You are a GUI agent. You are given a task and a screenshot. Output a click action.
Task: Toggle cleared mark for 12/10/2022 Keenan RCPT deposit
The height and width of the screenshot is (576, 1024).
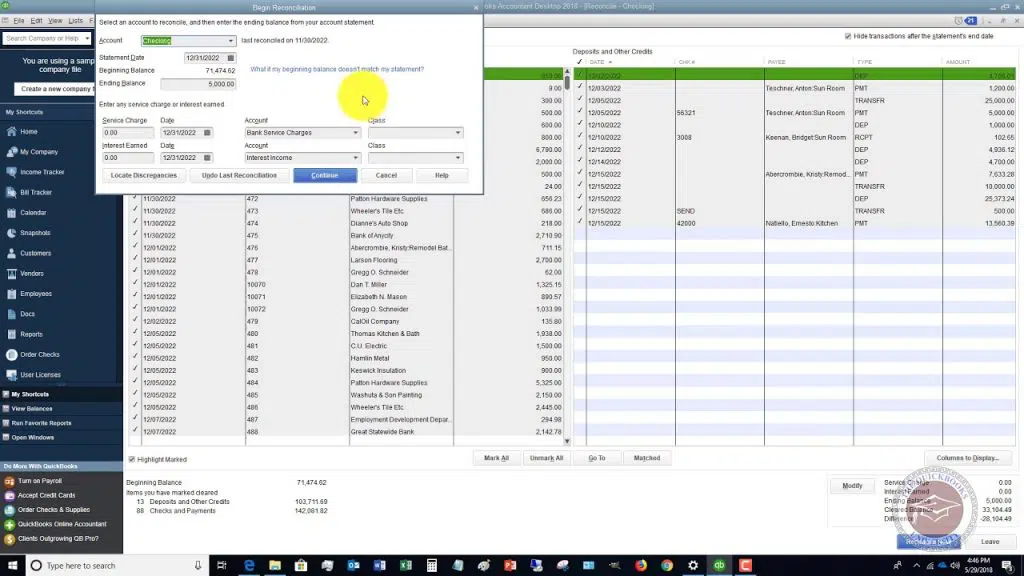click(580, 137)
